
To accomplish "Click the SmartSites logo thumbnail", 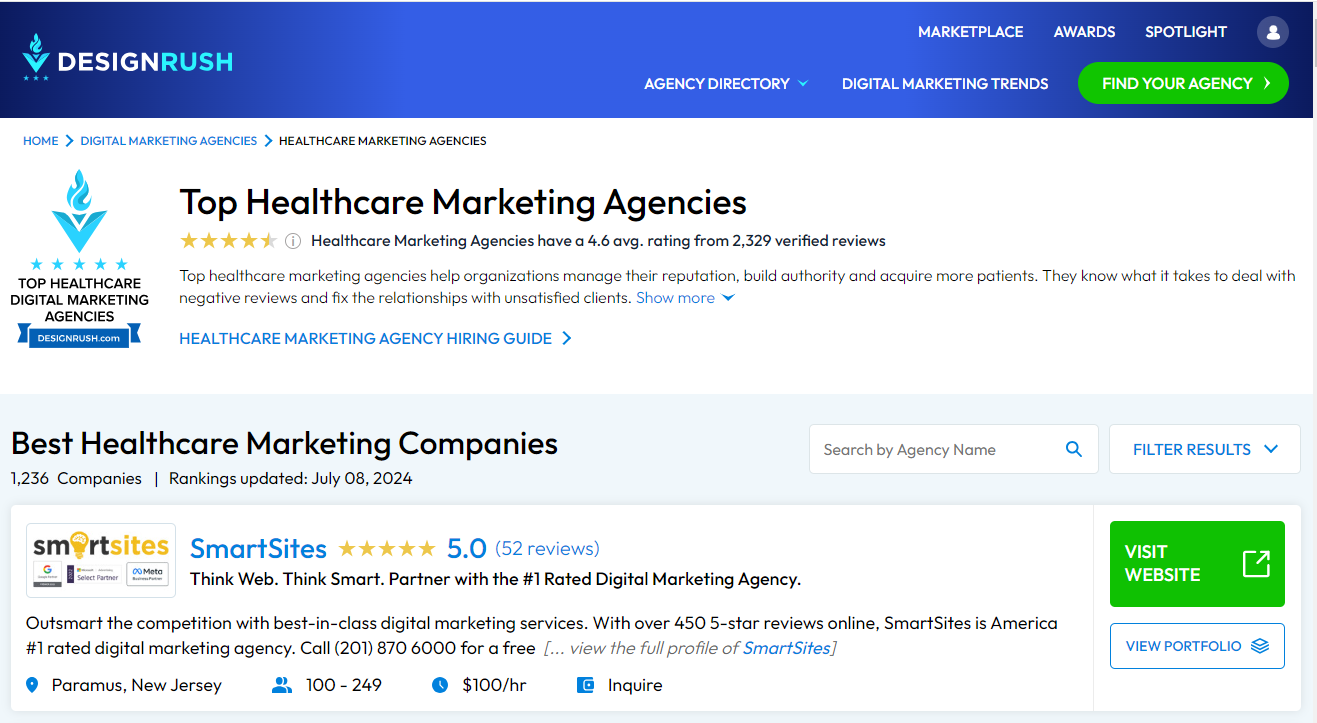I will 101,560.
